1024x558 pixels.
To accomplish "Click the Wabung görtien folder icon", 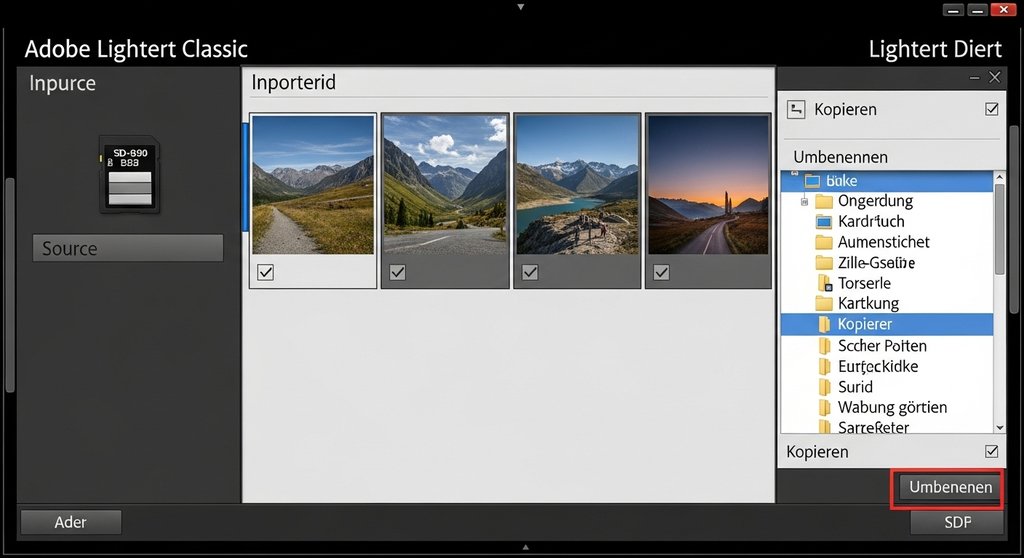I will (x=825, y=407).
